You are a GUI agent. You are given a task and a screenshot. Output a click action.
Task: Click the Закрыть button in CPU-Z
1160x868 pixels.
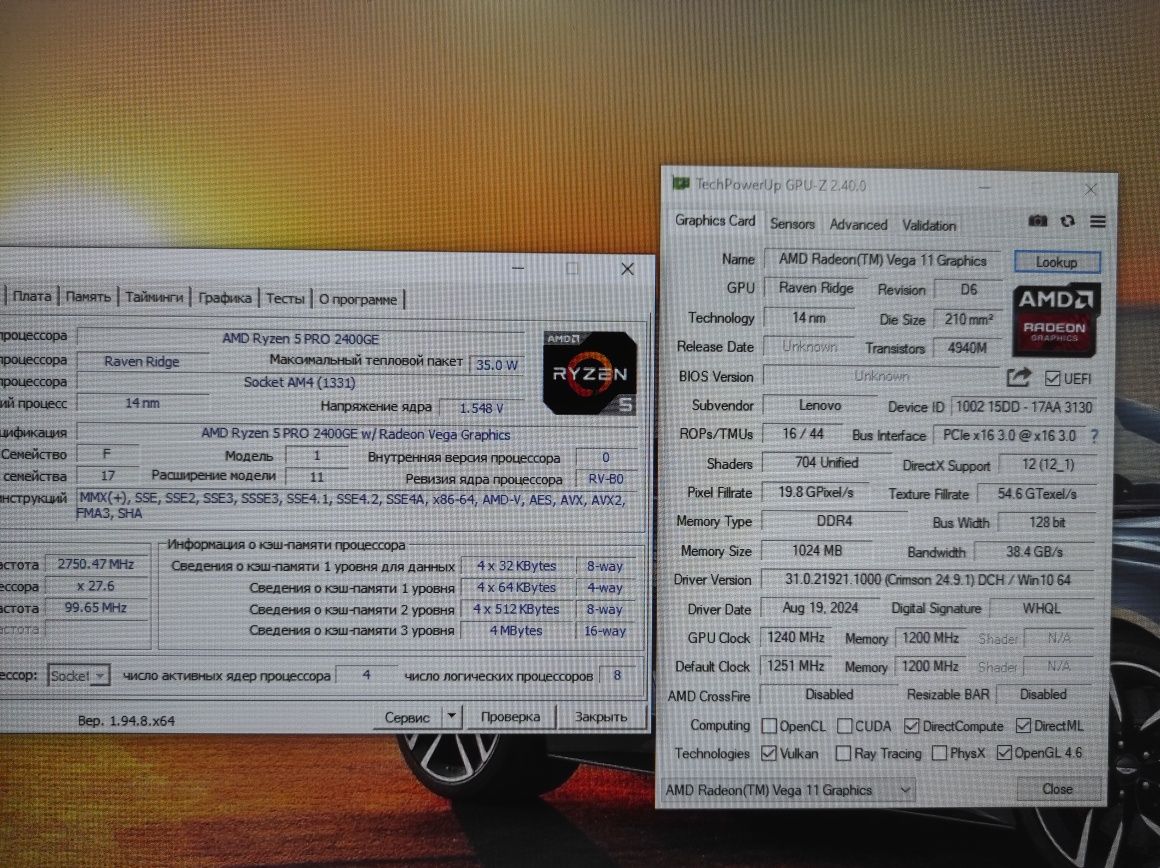click(x=601, y=717)
